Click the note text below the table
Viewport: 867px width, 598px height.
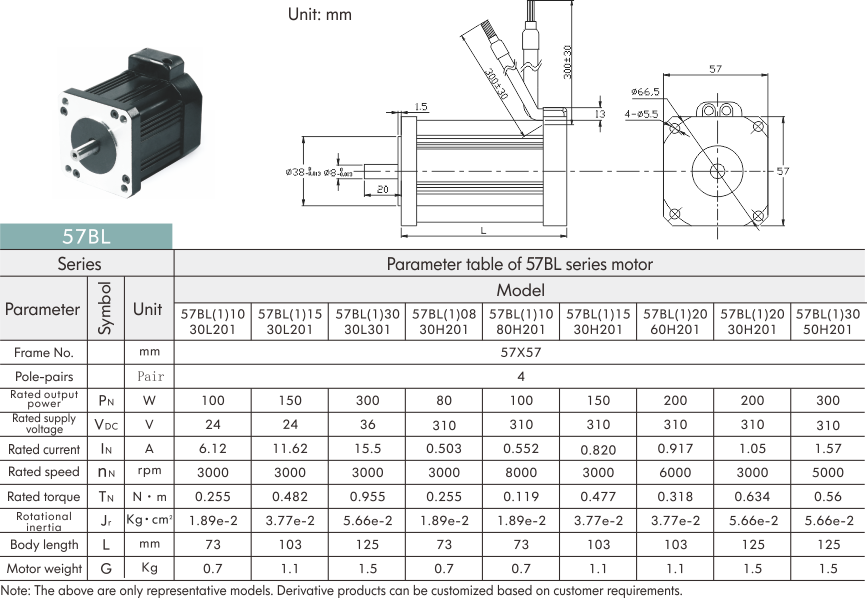click(340, 590)
